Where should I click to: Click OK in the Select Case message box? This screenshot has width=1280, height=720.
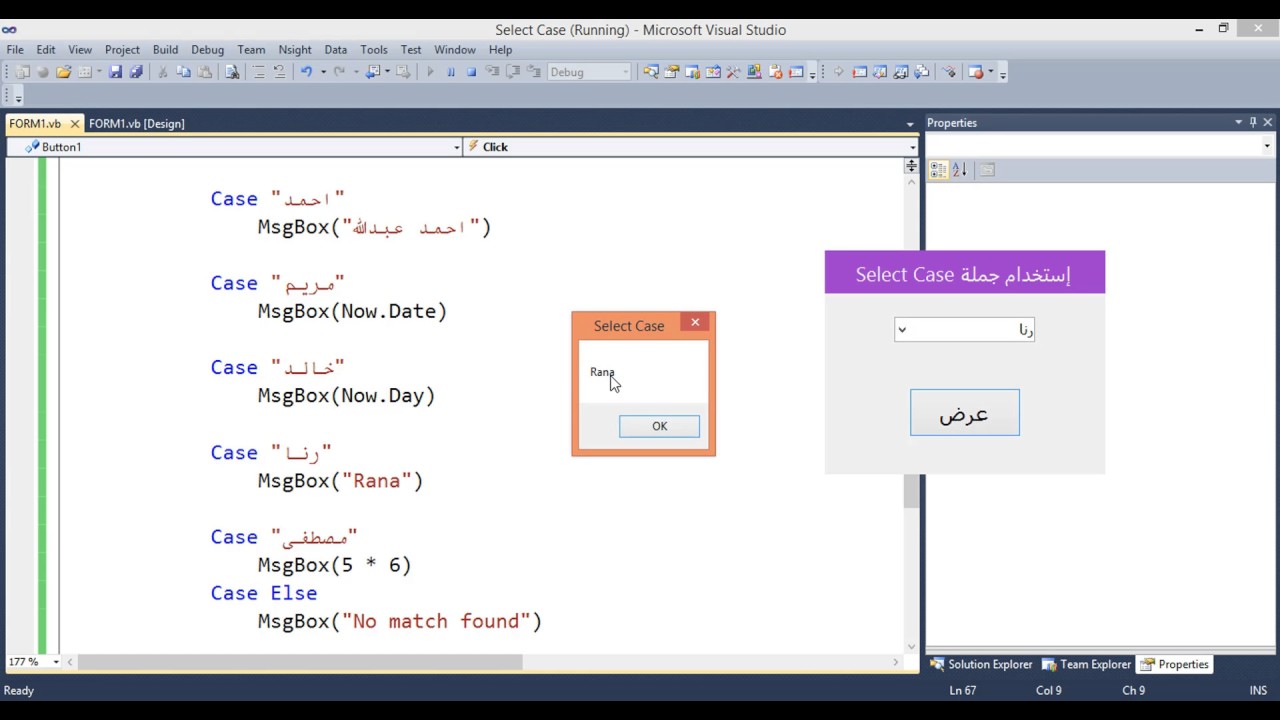coord(659,426)
